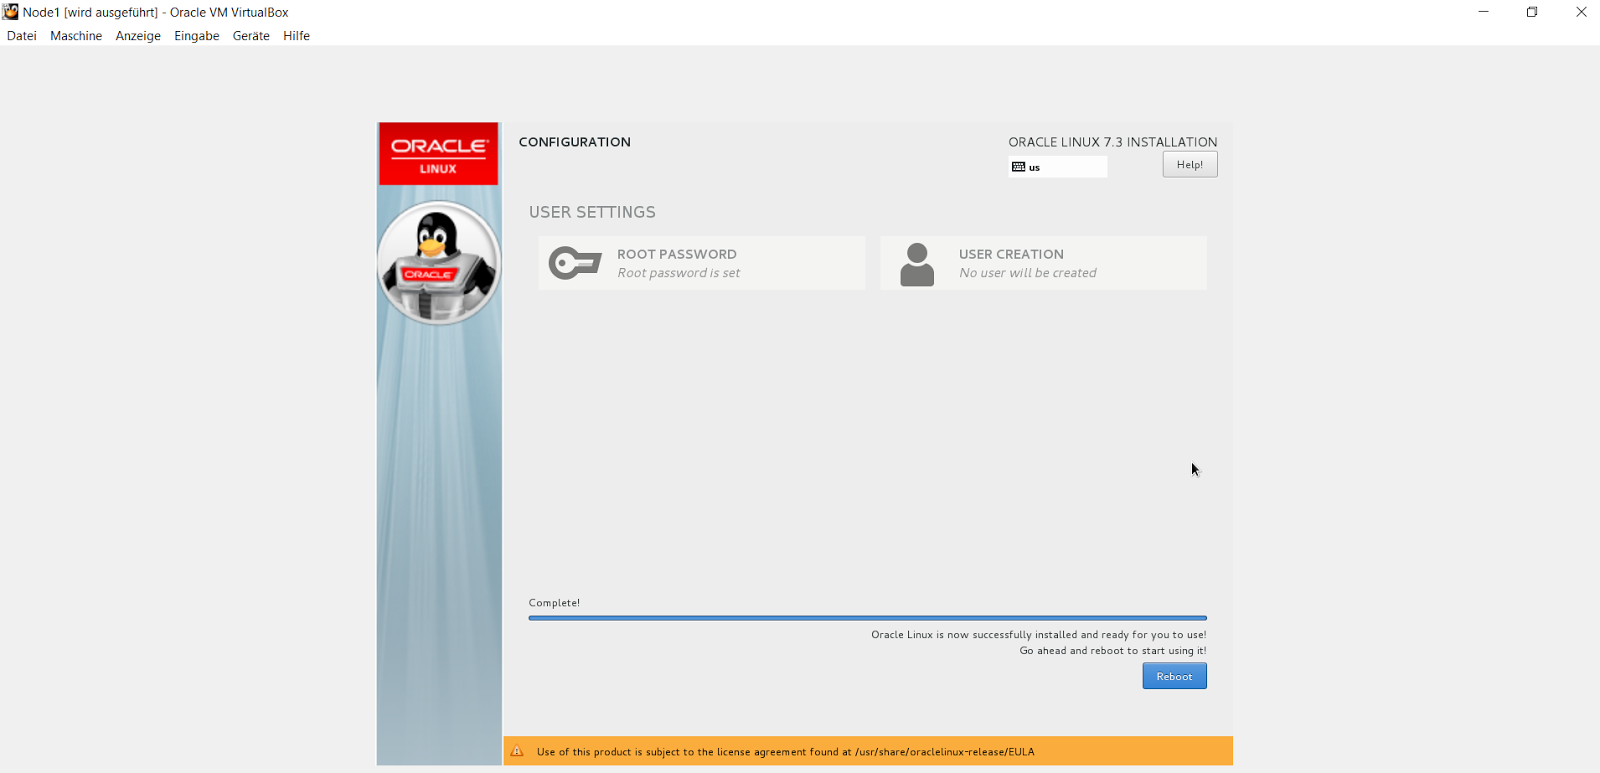Click the VirtualBox window title icon

pos(10,12)
